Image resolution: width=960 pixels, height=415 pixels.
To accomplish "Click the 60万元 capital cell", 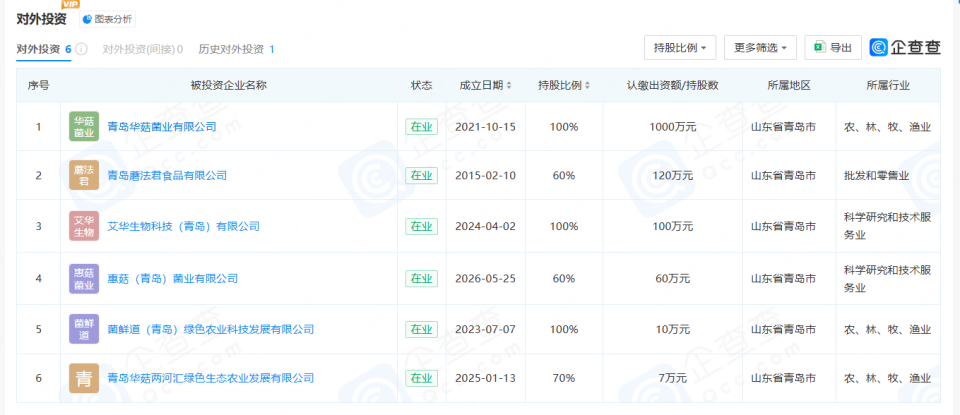I will pyautogui.click(x=672, y=279).
